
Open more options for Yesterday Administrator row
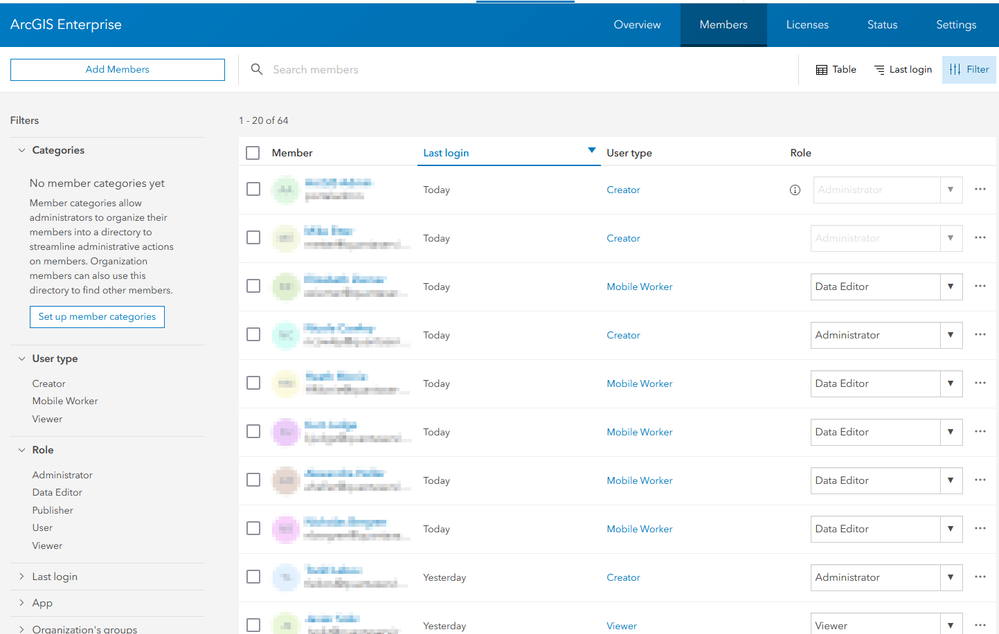click(x=980, y=577)
